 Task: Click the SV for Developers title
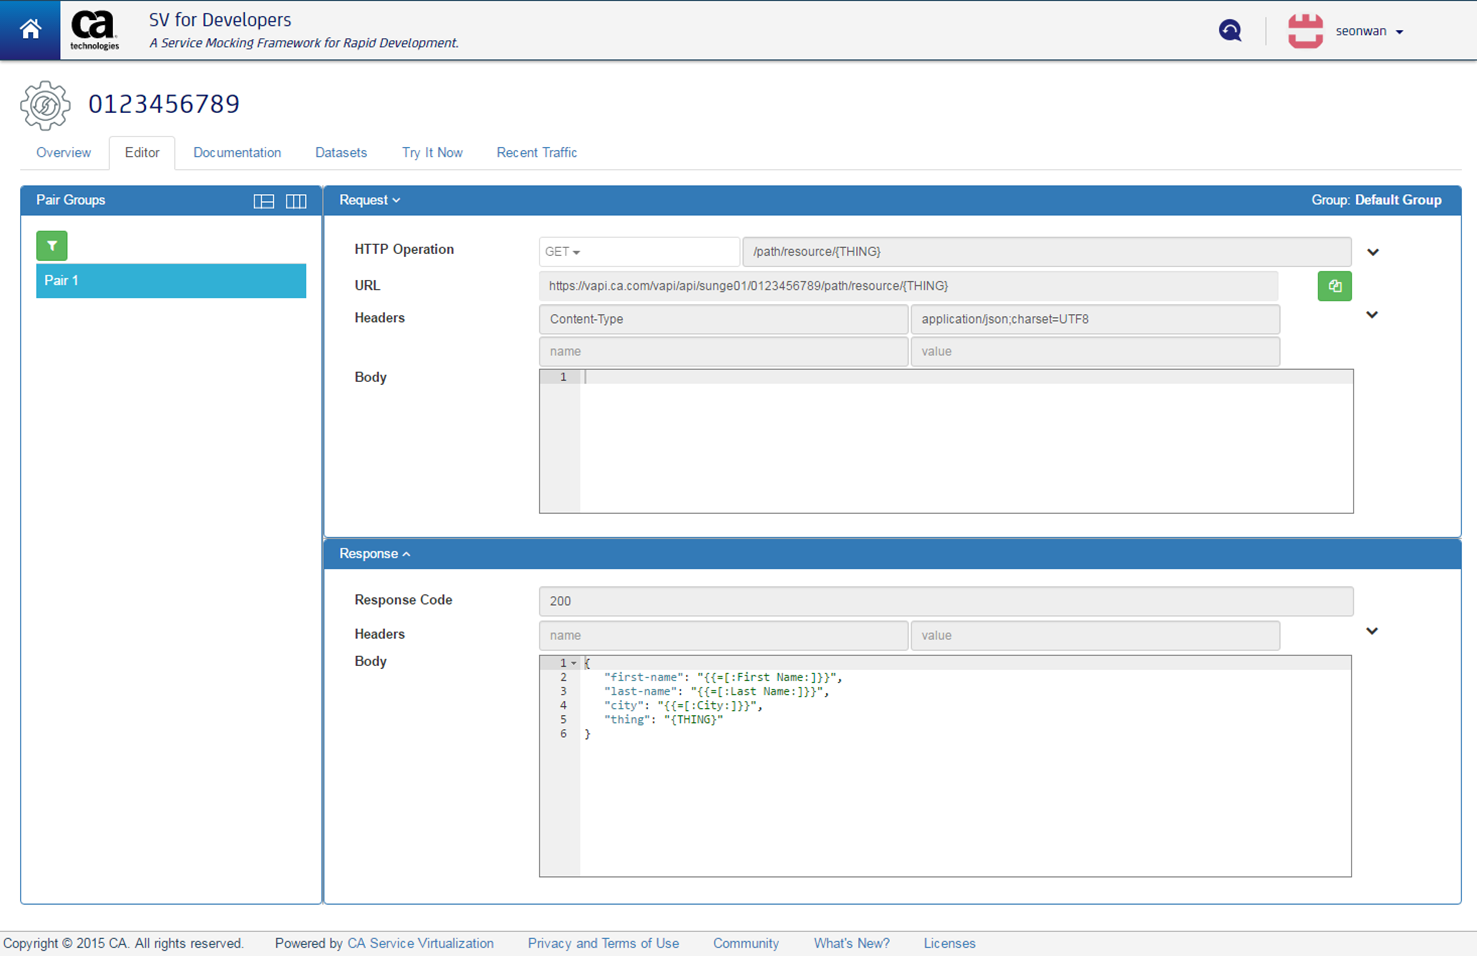point(220,20)
